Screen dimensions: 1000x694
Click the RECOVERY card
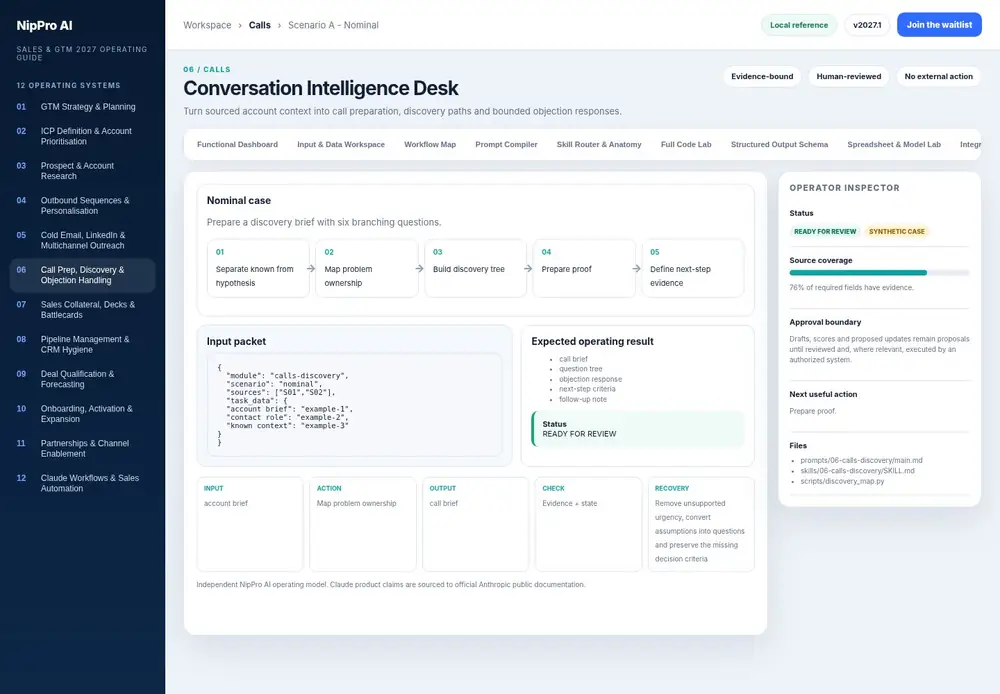point(702,524)
